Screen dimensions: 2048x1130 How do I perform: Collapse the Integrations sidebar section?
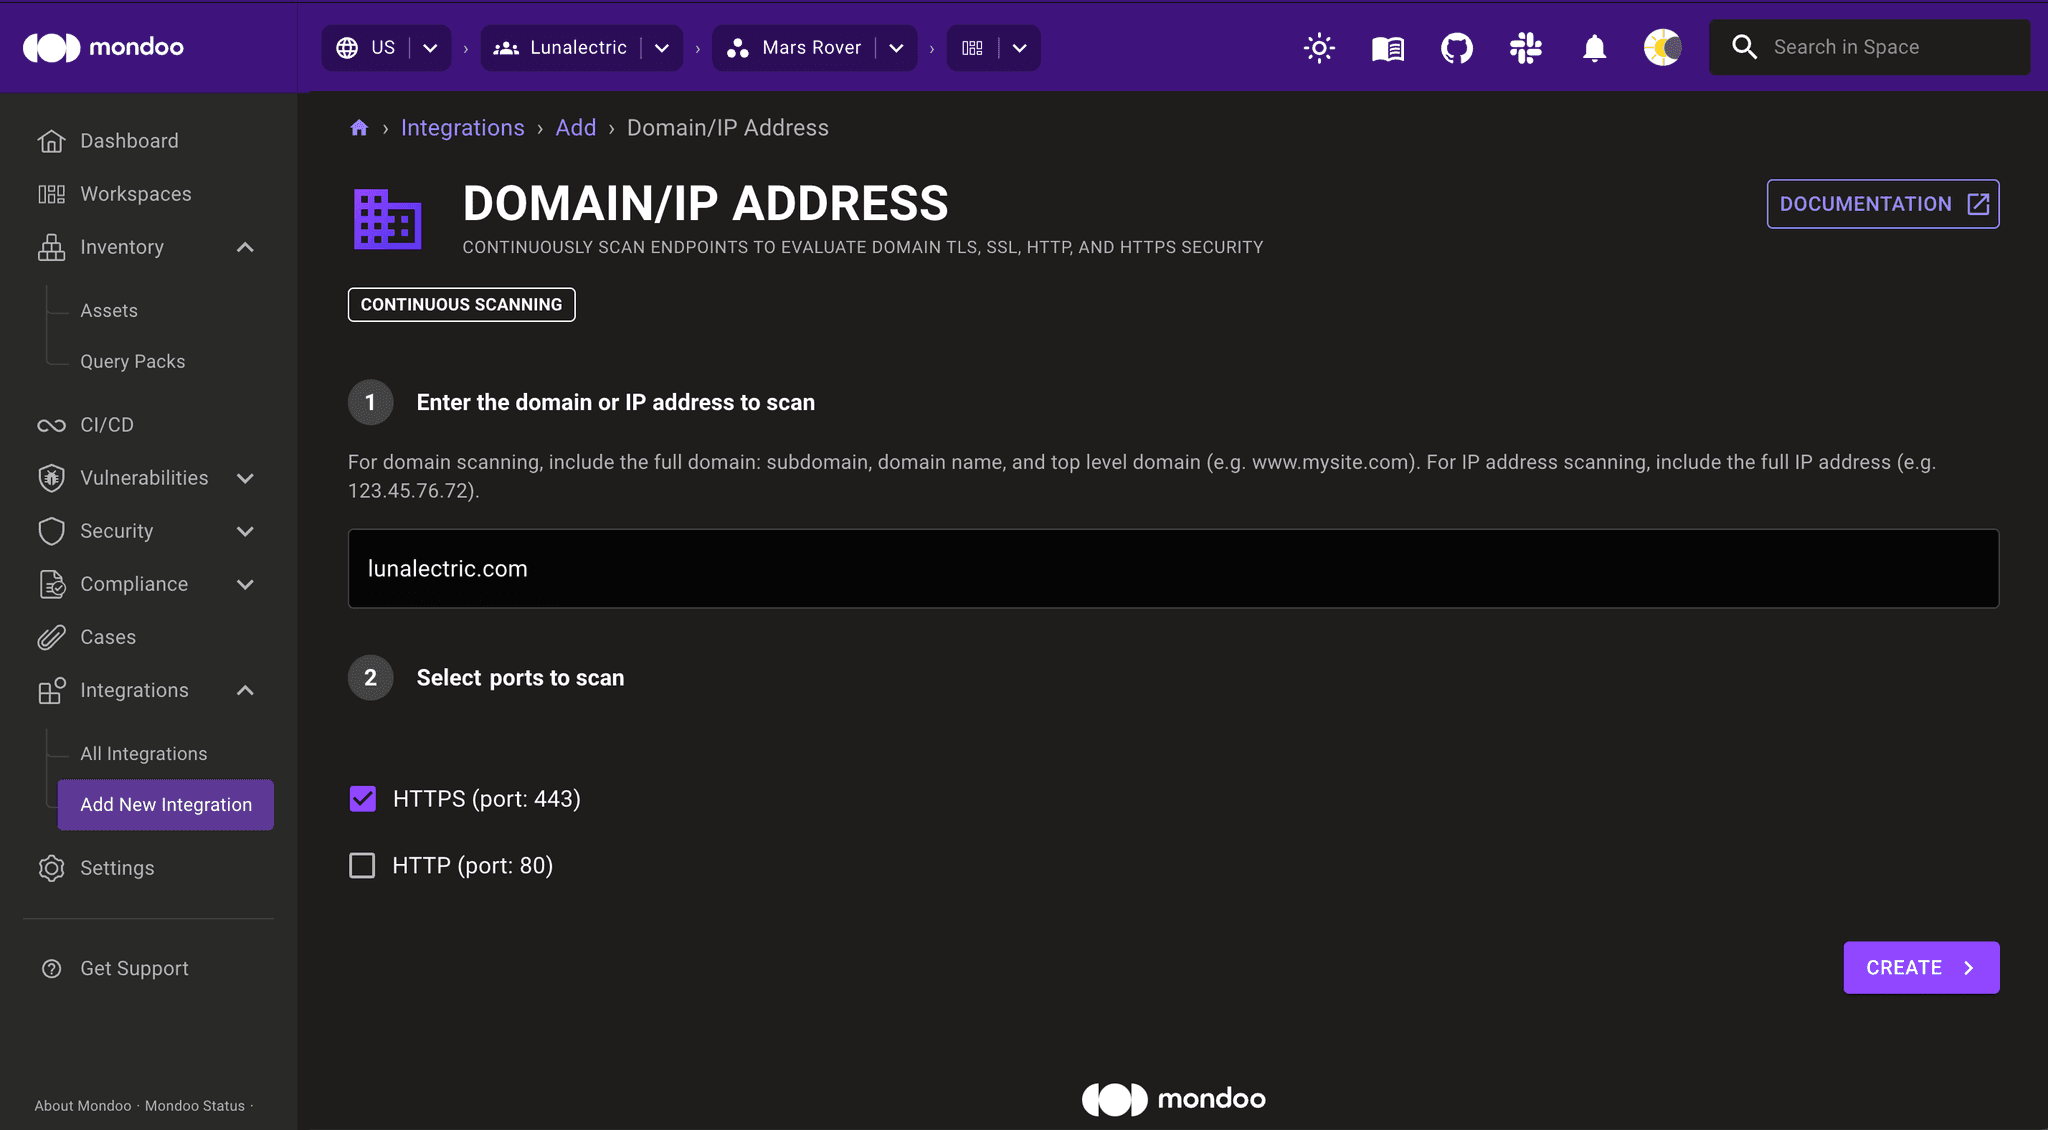pyautogui.click(x=245, y=690)
